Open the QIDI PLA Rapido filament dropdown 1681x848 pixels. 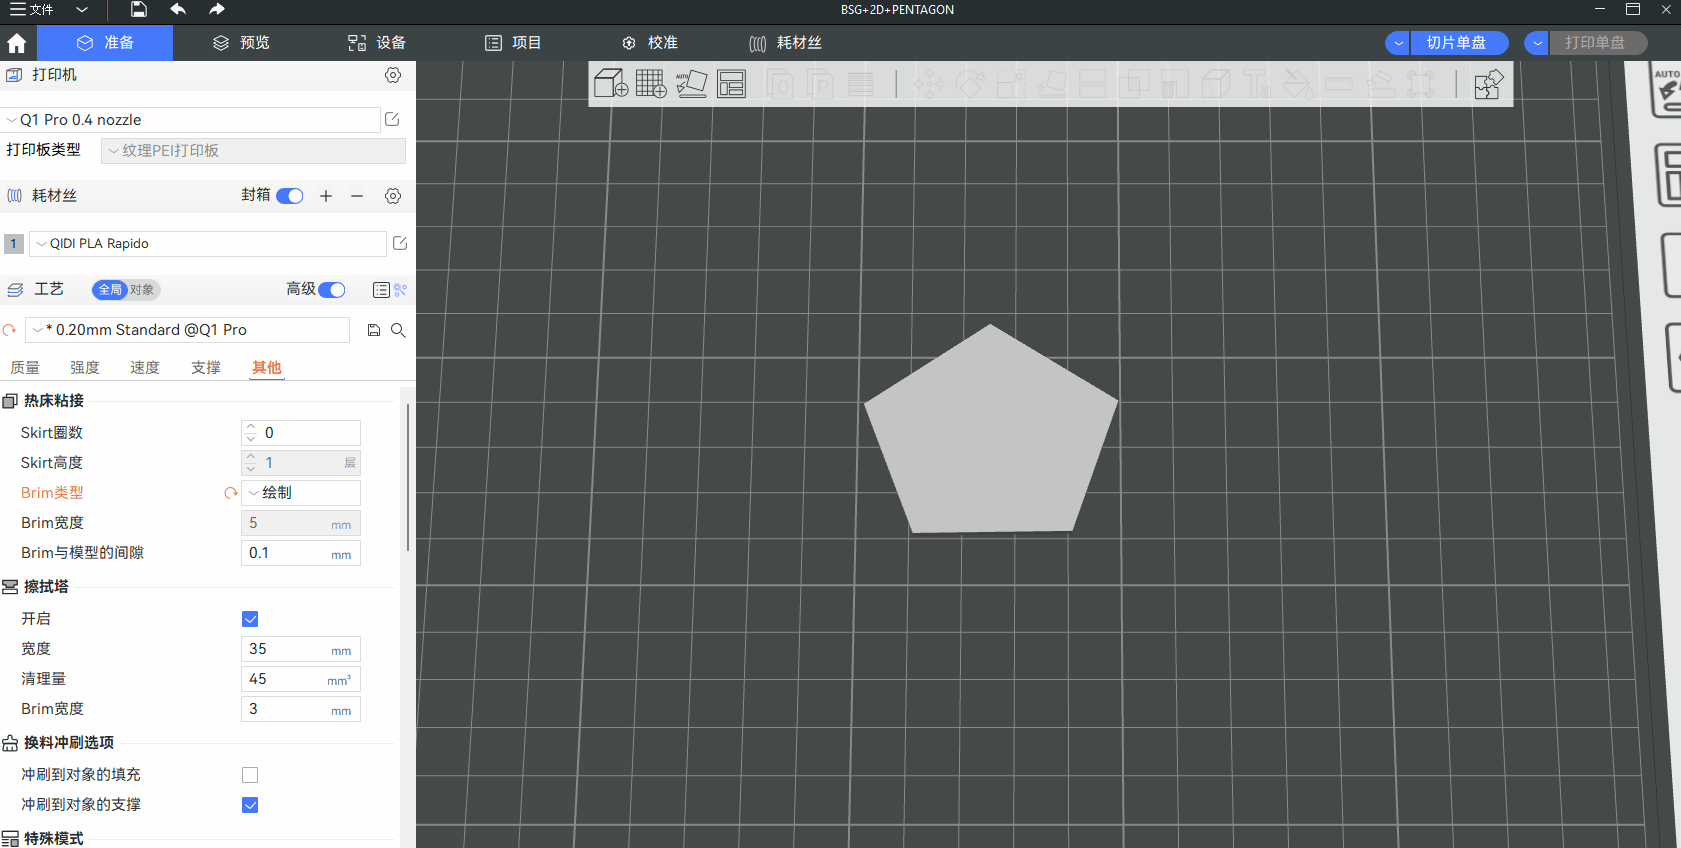[x=207, y=244]
